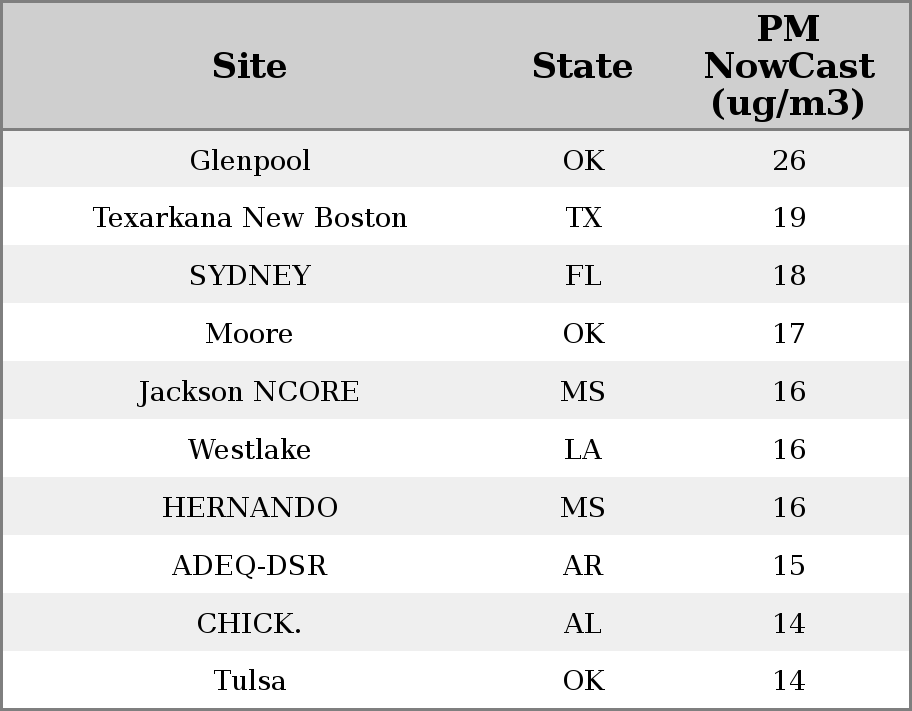Select the Texarkana New Boston cell
Image resolution: width=912 pixels, height=711 pixels.
tap(250, 218)
